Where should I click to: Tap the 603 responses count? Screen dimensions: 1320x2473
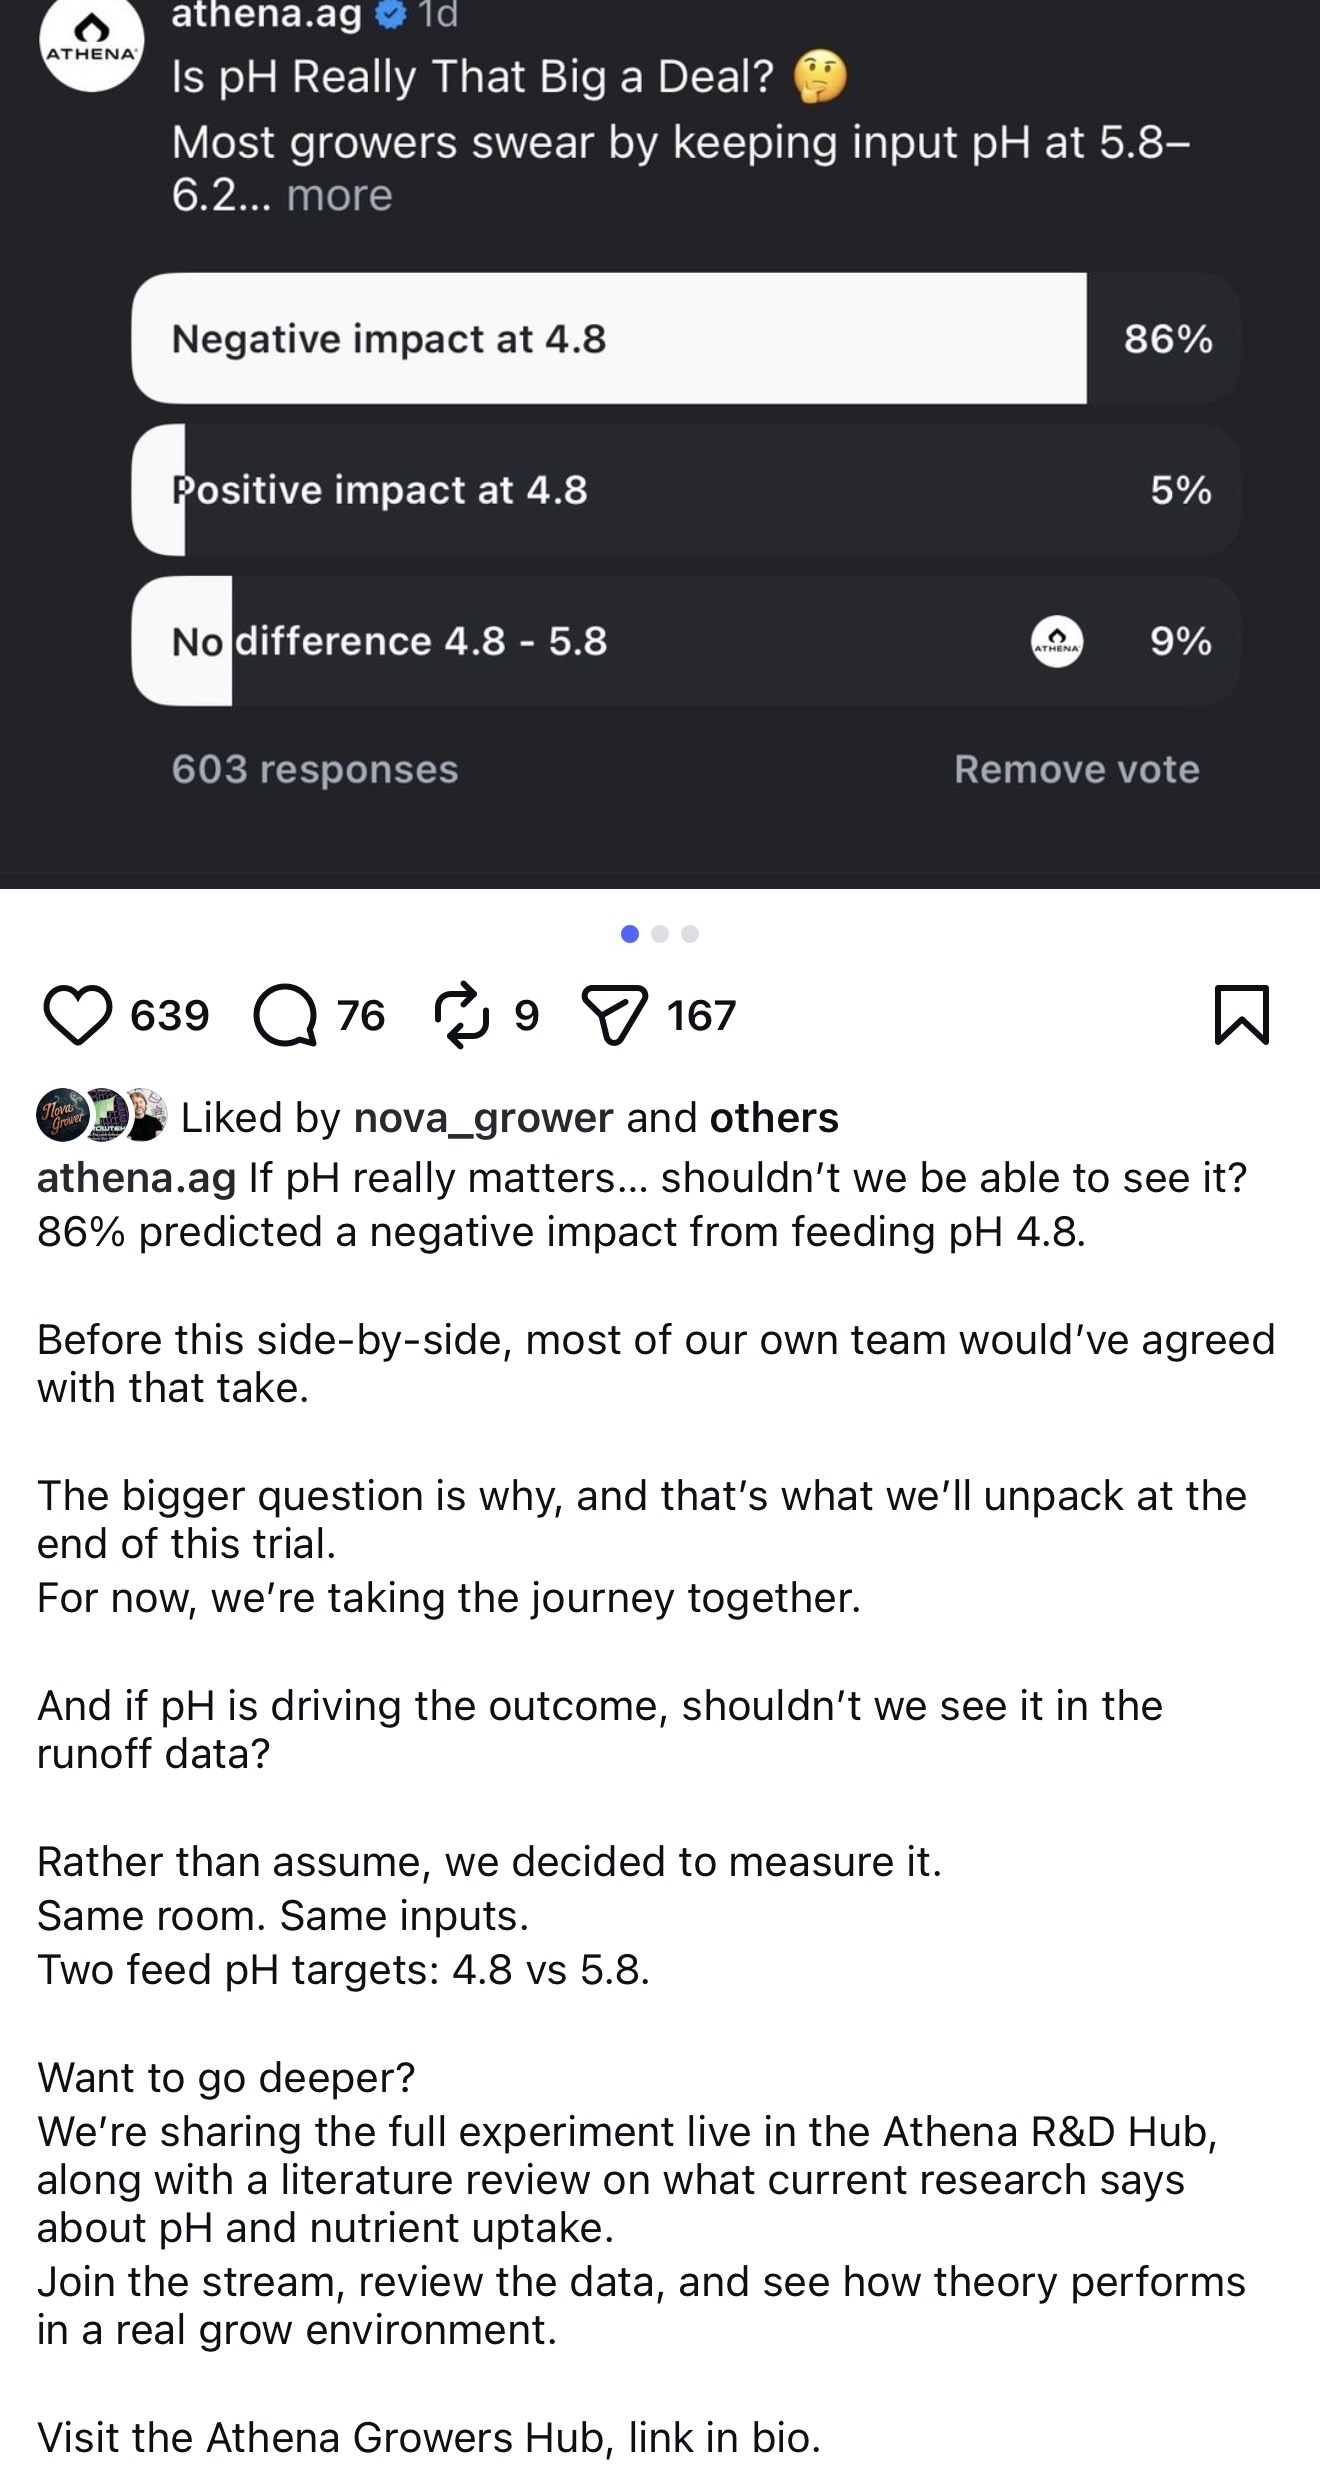pyautogui.click(x=314, y=769)
